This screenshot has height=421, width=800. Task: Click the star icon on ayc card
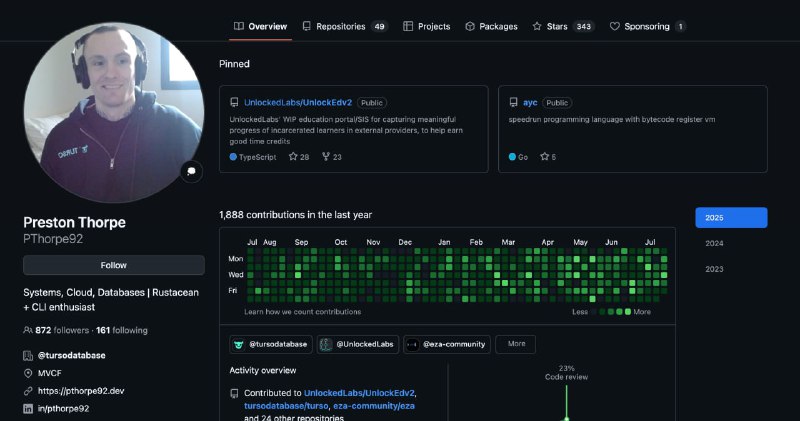coord(544,157)
